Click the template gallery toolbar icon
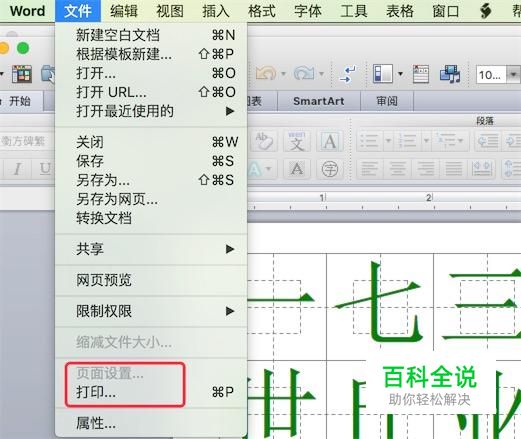 pyautogui.click(x=22, y=74)
